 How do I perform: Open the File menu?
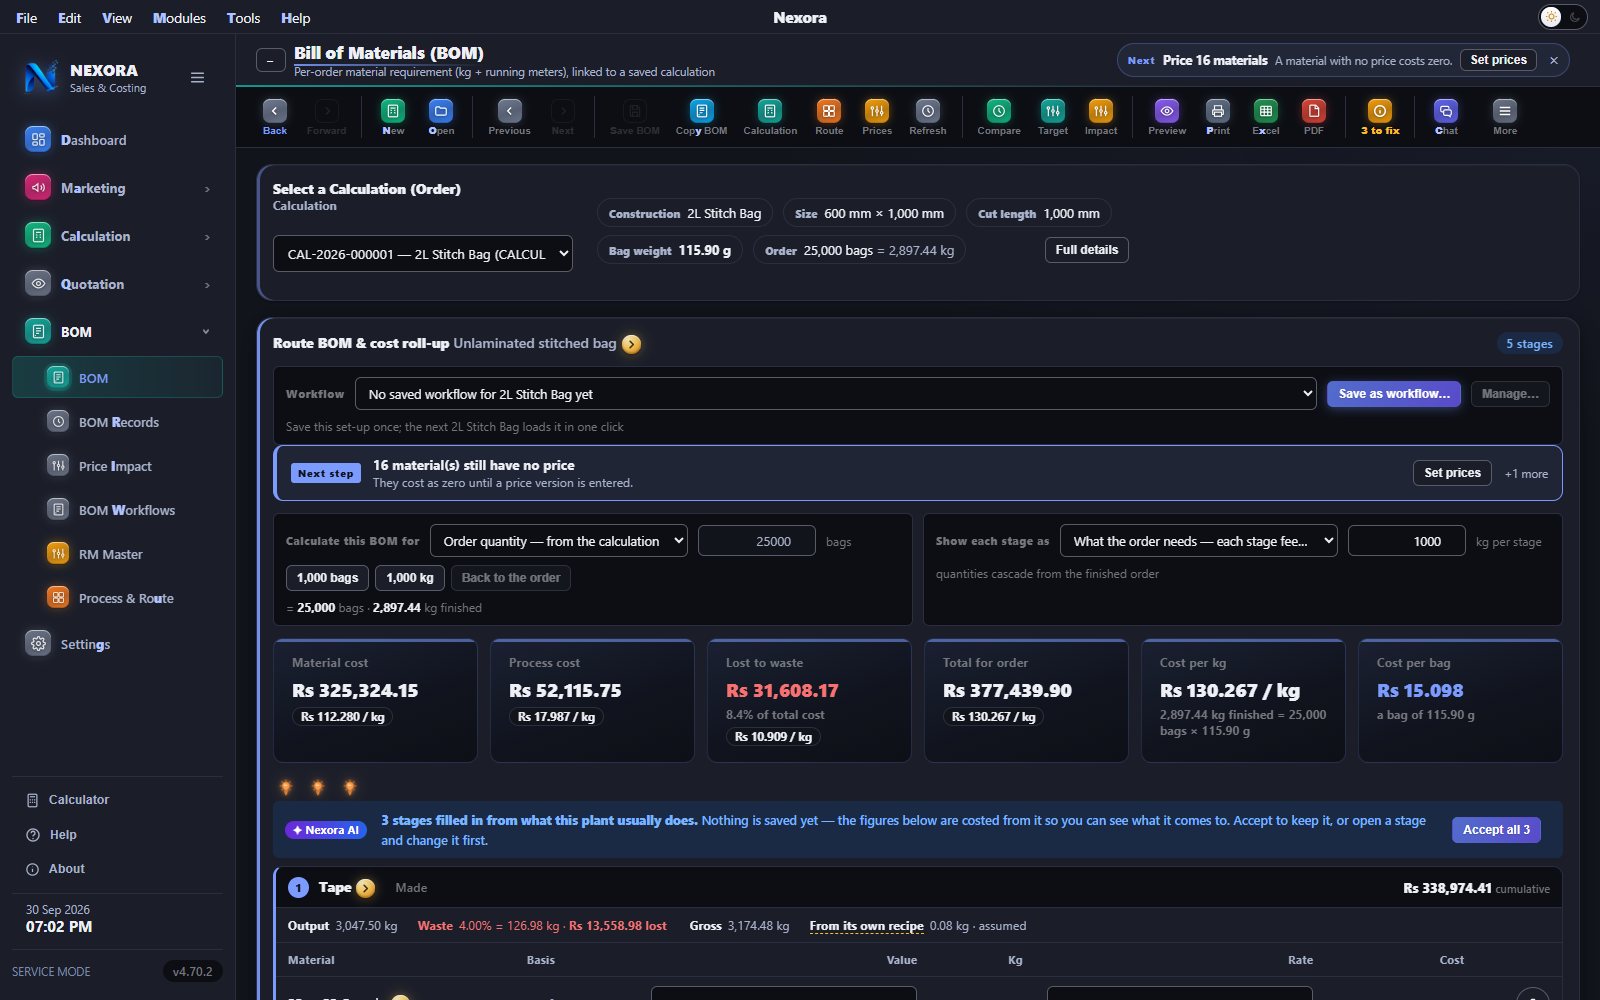[x=27, y=18]
